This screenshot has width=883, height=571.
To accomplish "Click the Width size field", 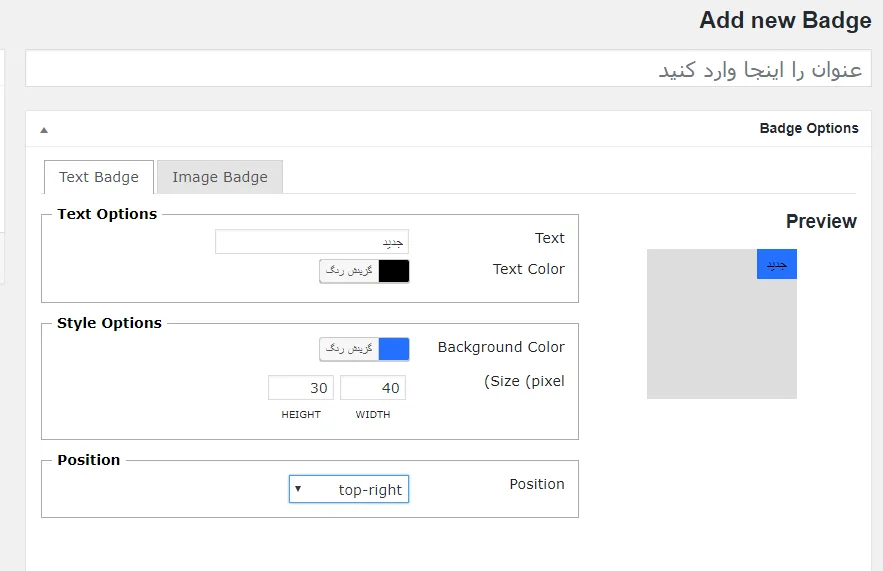I will click(x=373, y=387).
